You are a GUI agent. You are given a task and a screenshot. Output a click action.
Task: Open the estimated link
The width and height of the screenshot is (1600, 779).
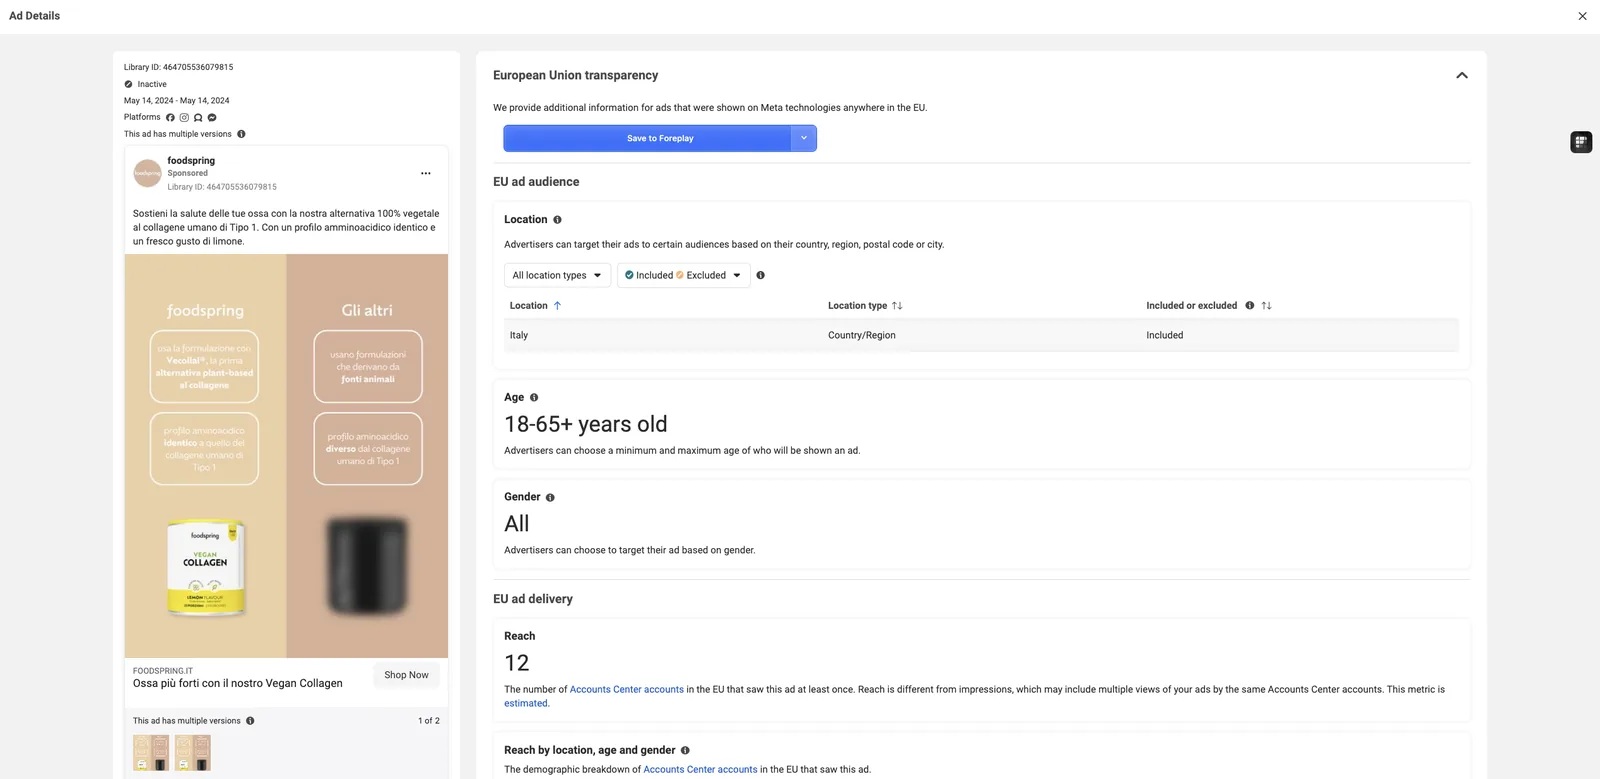[x=526, y=703]
